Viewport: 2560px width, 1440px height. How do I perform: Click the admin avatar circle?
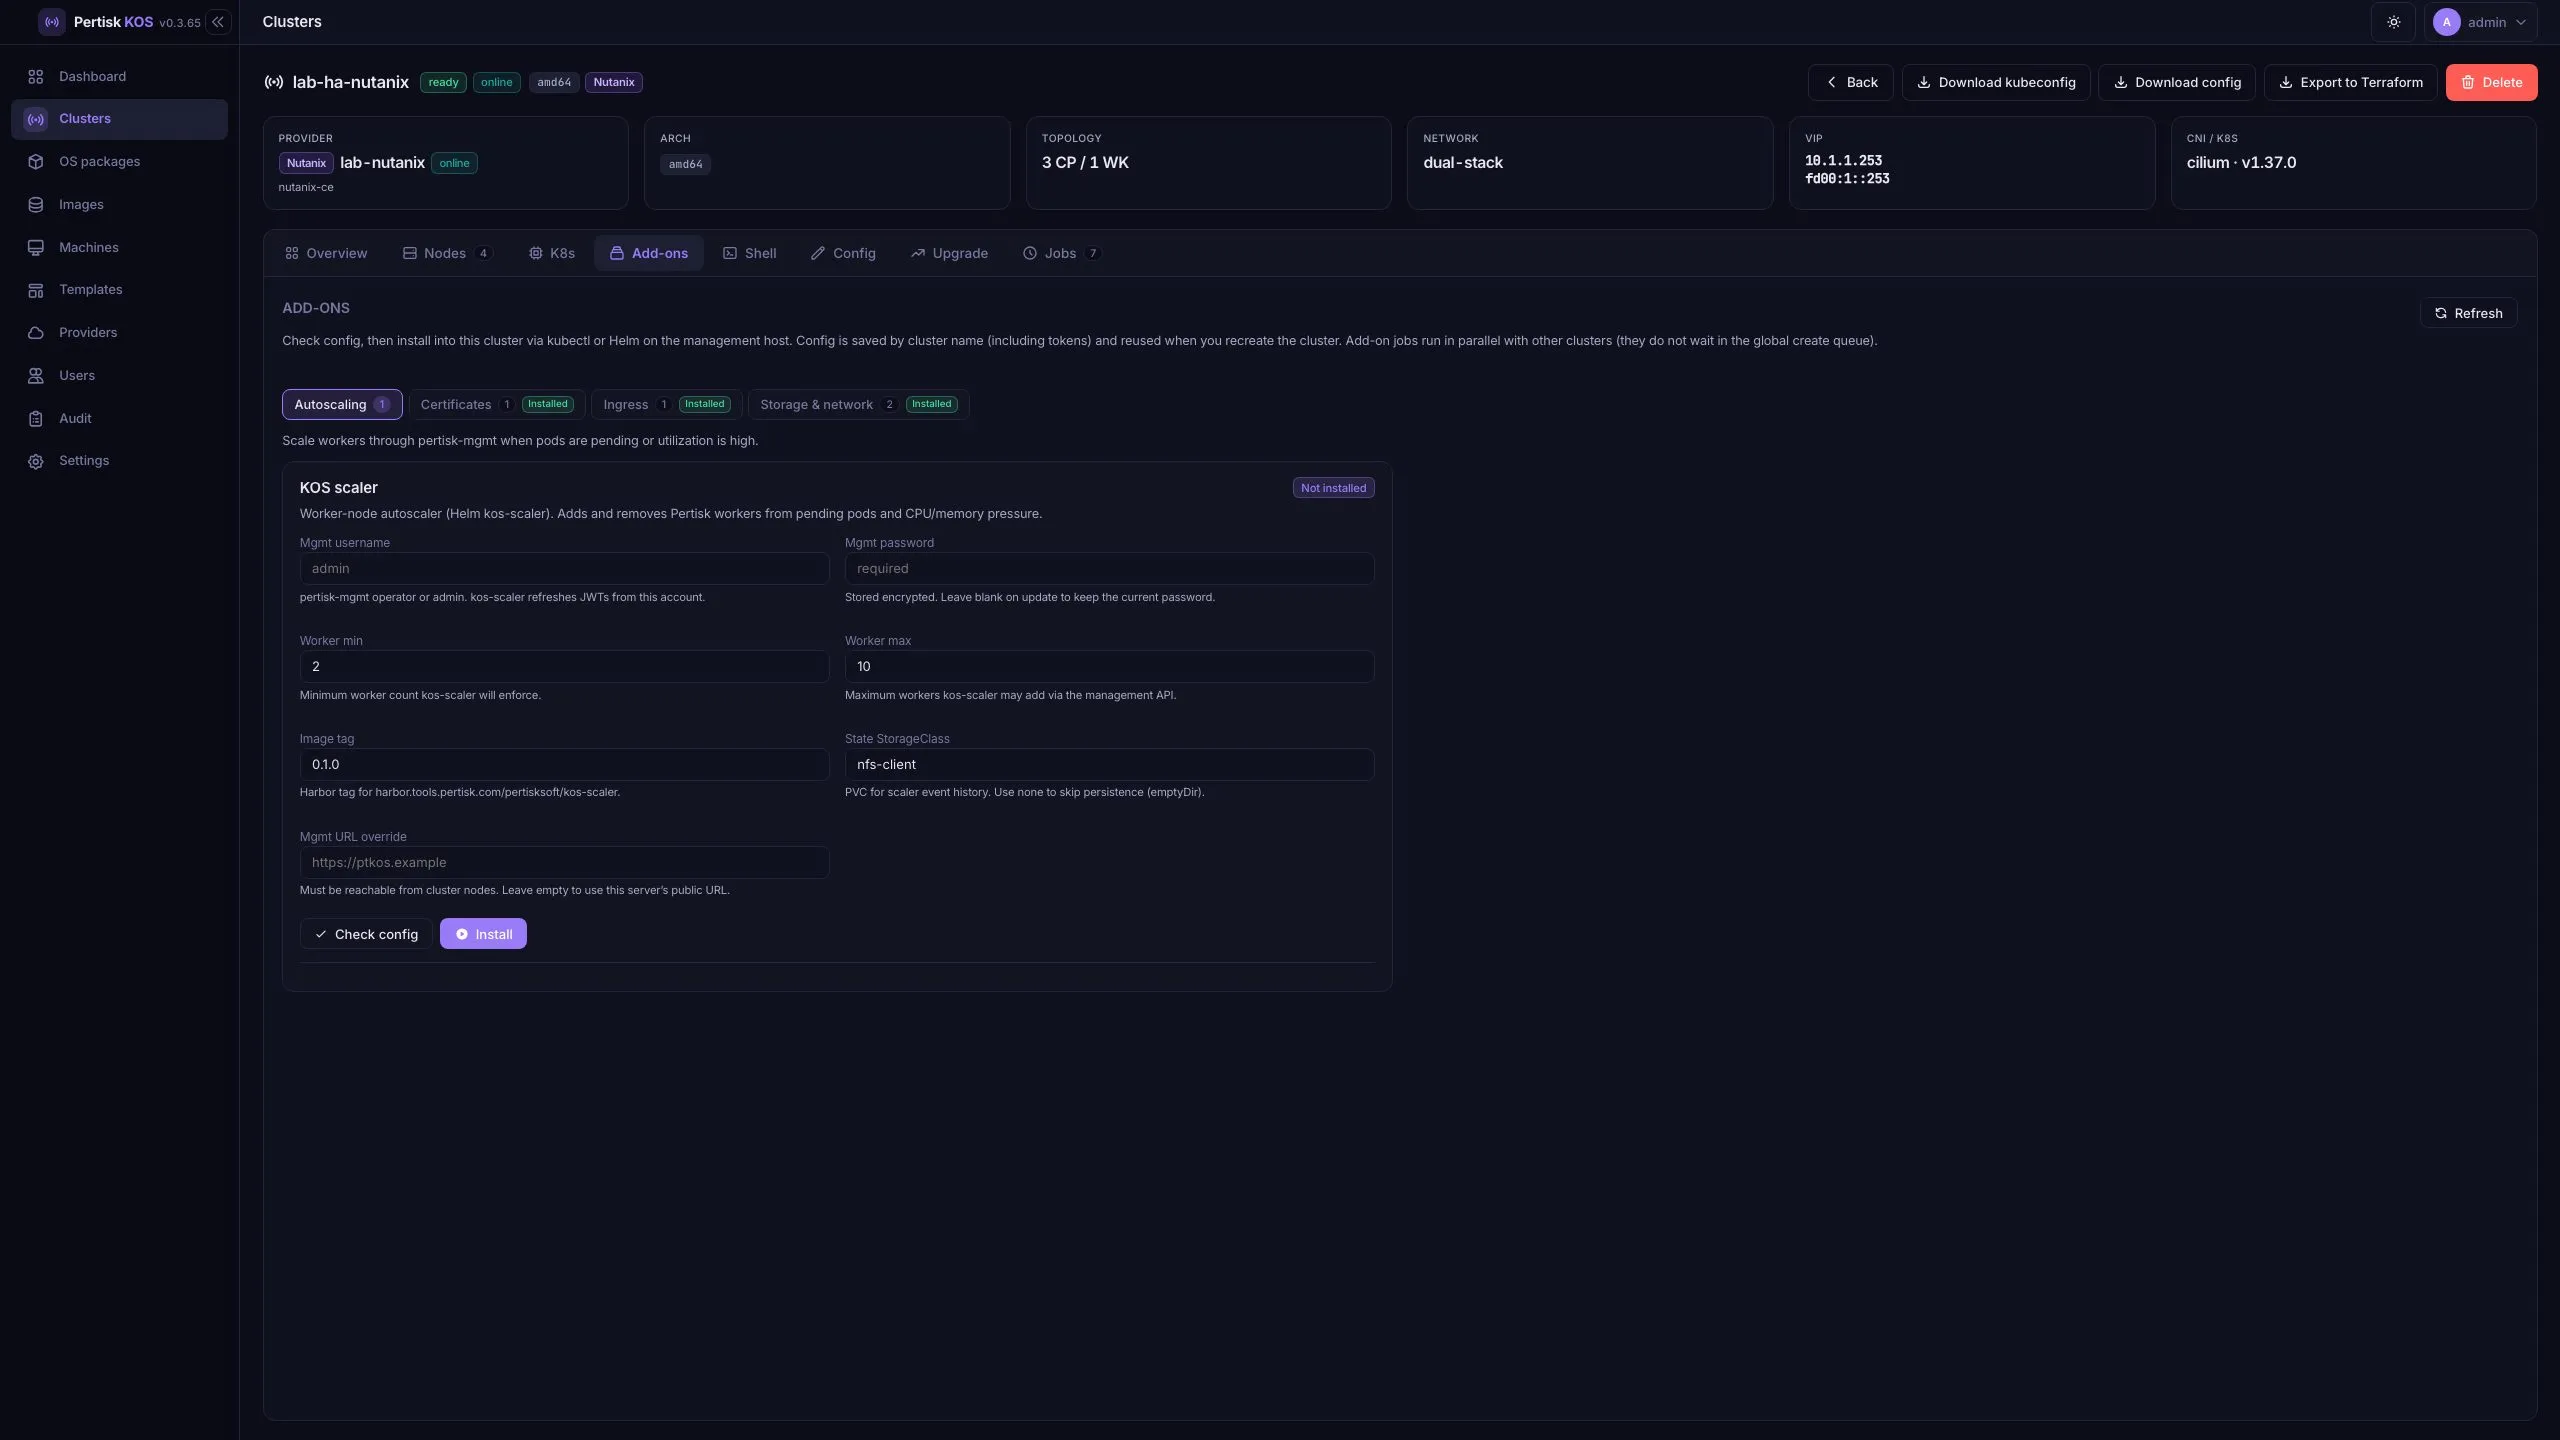[x=2446, y=22]
